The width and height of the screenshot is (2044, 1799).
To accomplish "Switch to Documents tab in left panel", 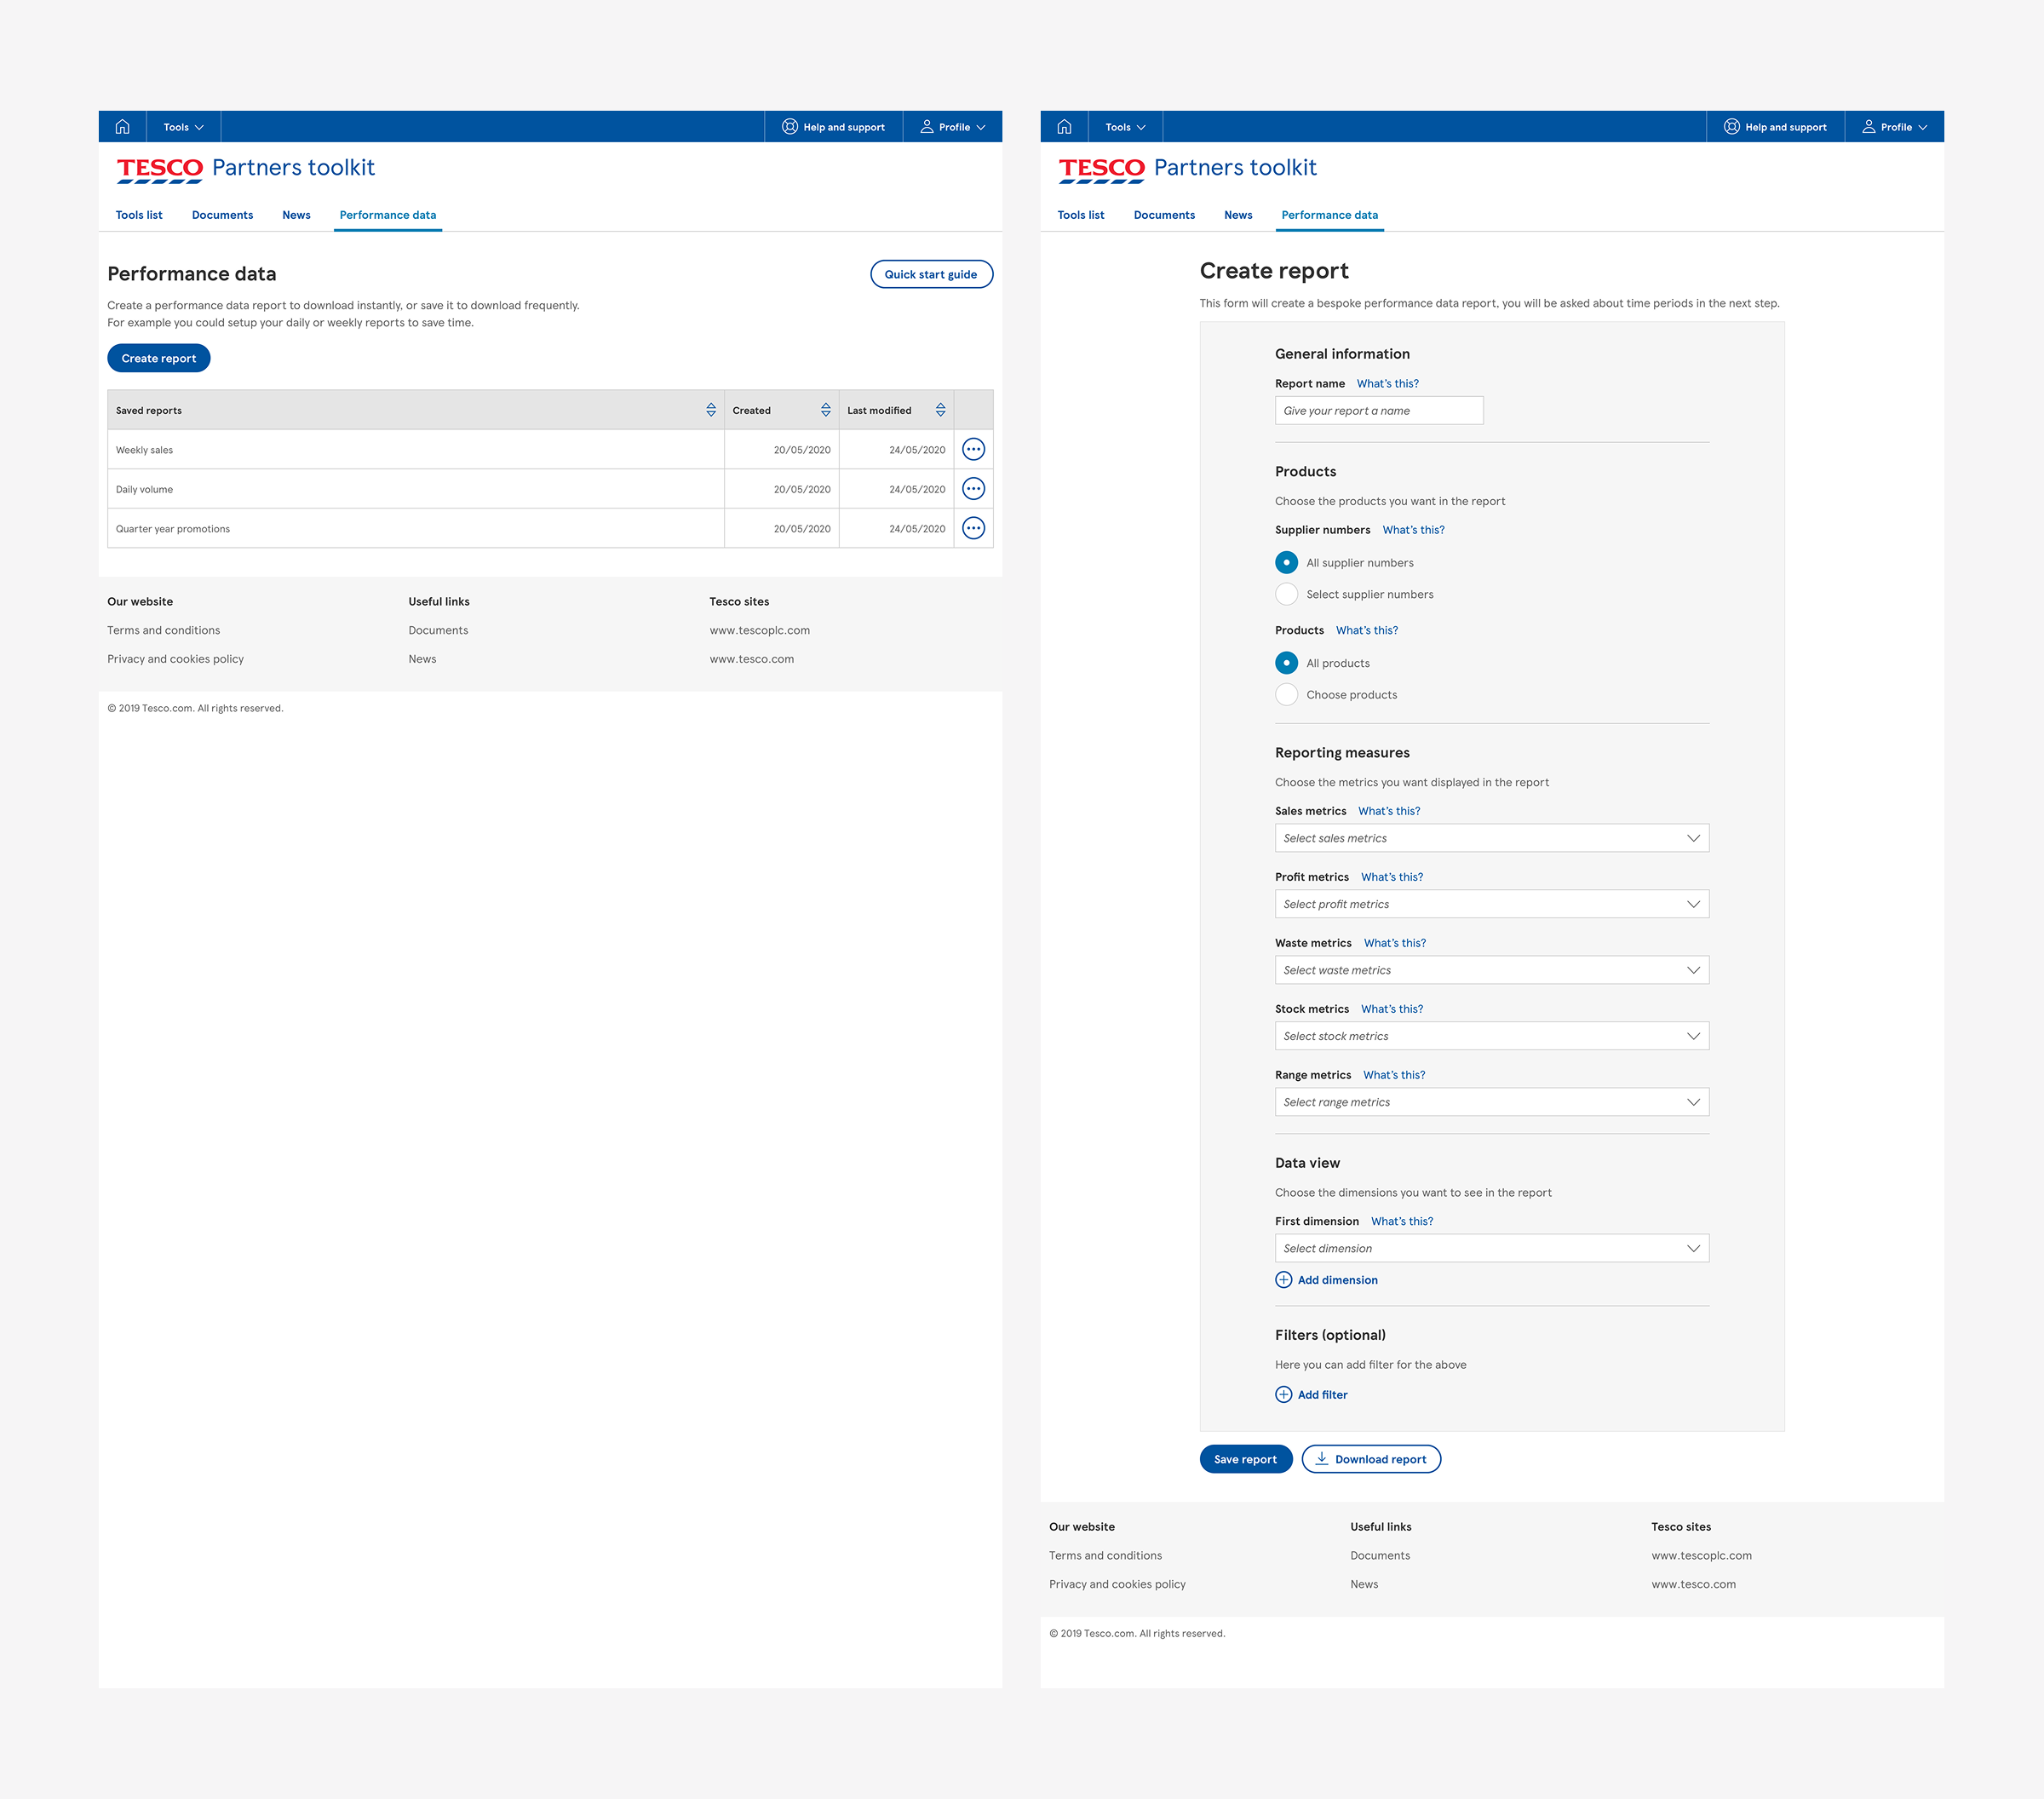I will (222, 215).
